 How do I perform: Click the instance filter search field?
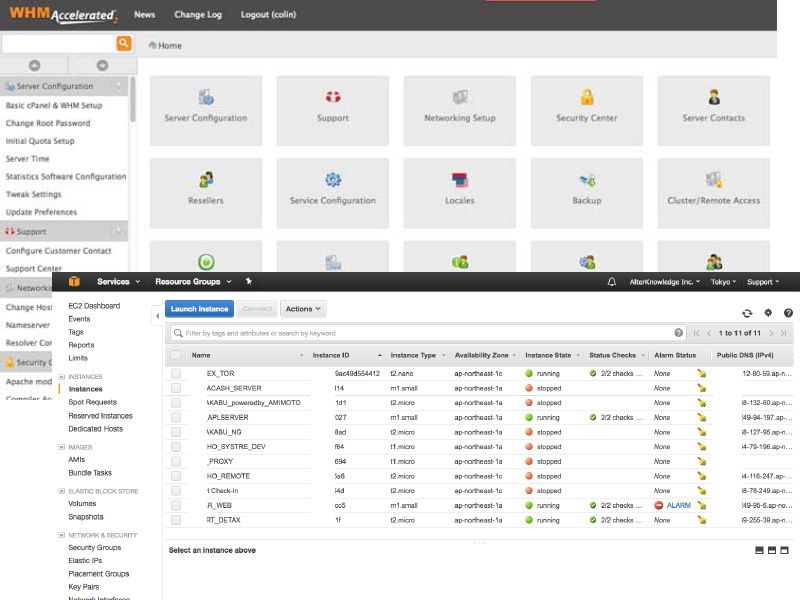[x=429, y=333]
